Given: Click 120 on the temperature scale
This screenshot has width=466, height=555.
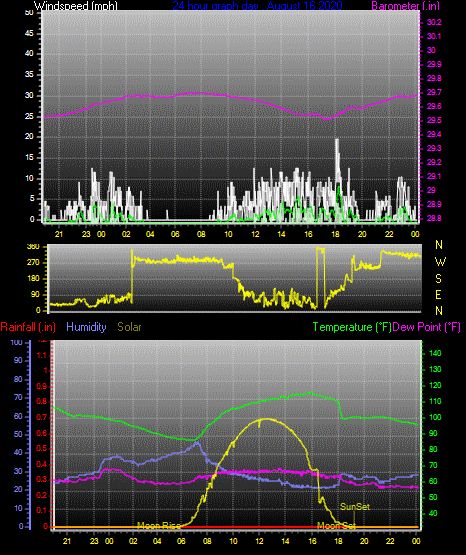Looking at the screenshot, I should tap(435, 385).
